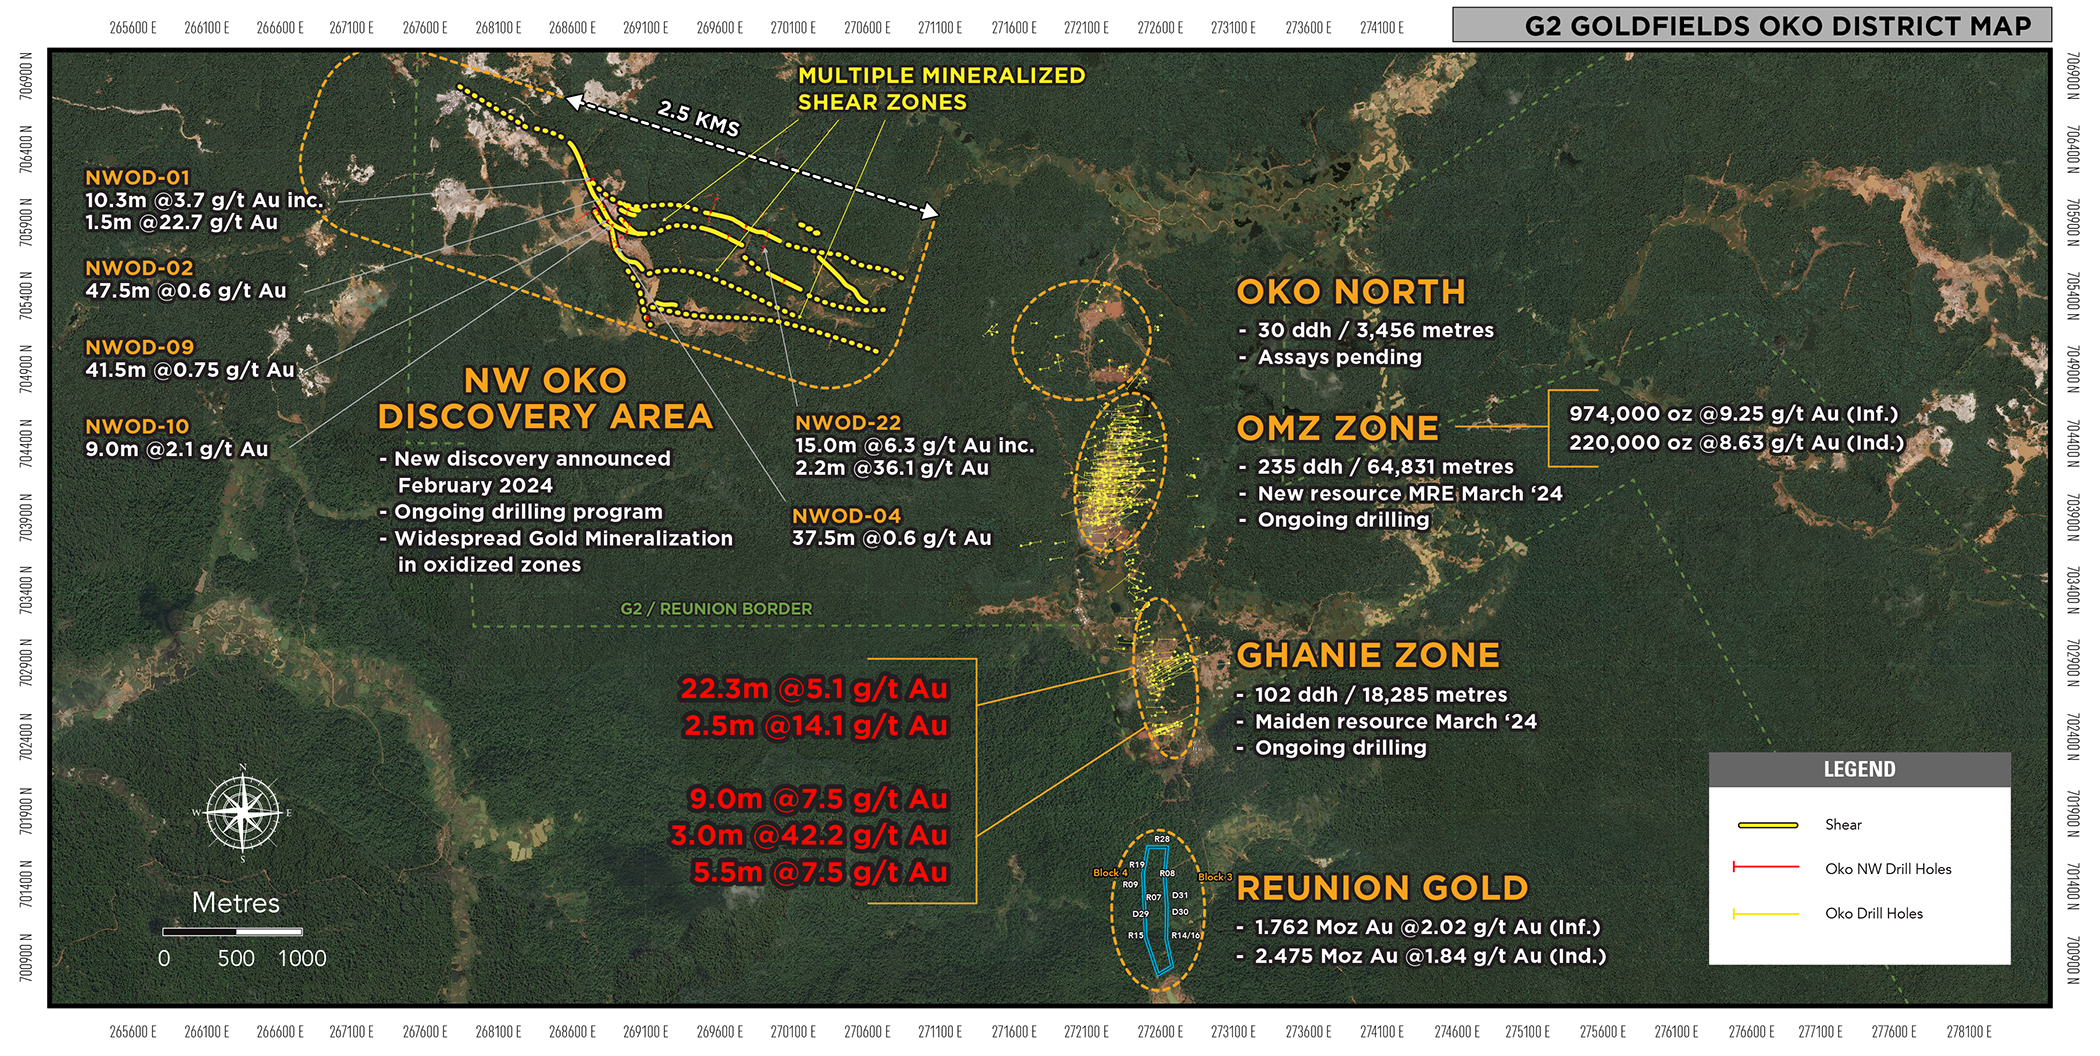This screenshot has width=2100, height=1056.
Task: Click the 'OKO NORTH' heading
Action: [1351, 292]
